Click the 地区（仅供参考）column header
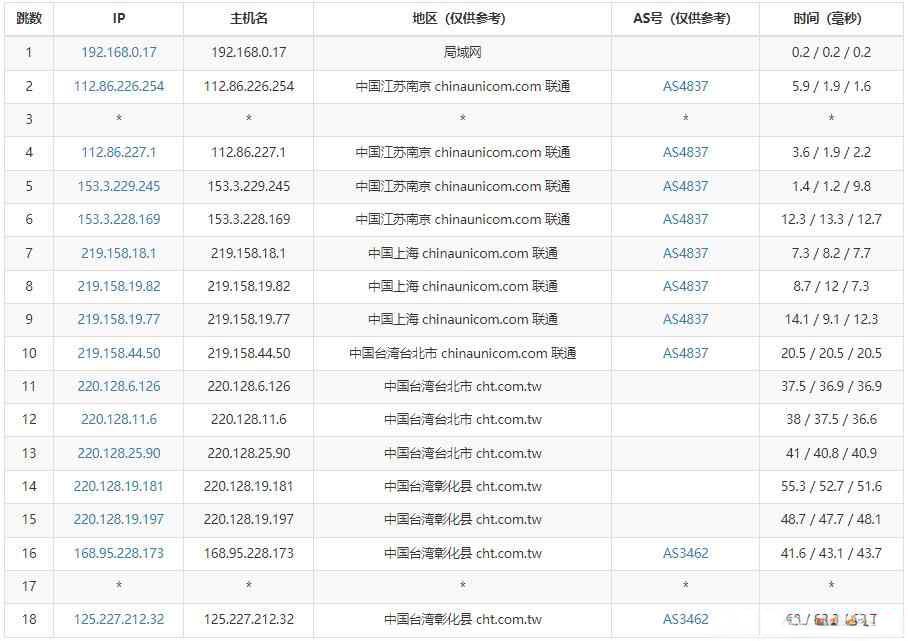The width and height of the screenshot is (908, 641). pos(463,19)
